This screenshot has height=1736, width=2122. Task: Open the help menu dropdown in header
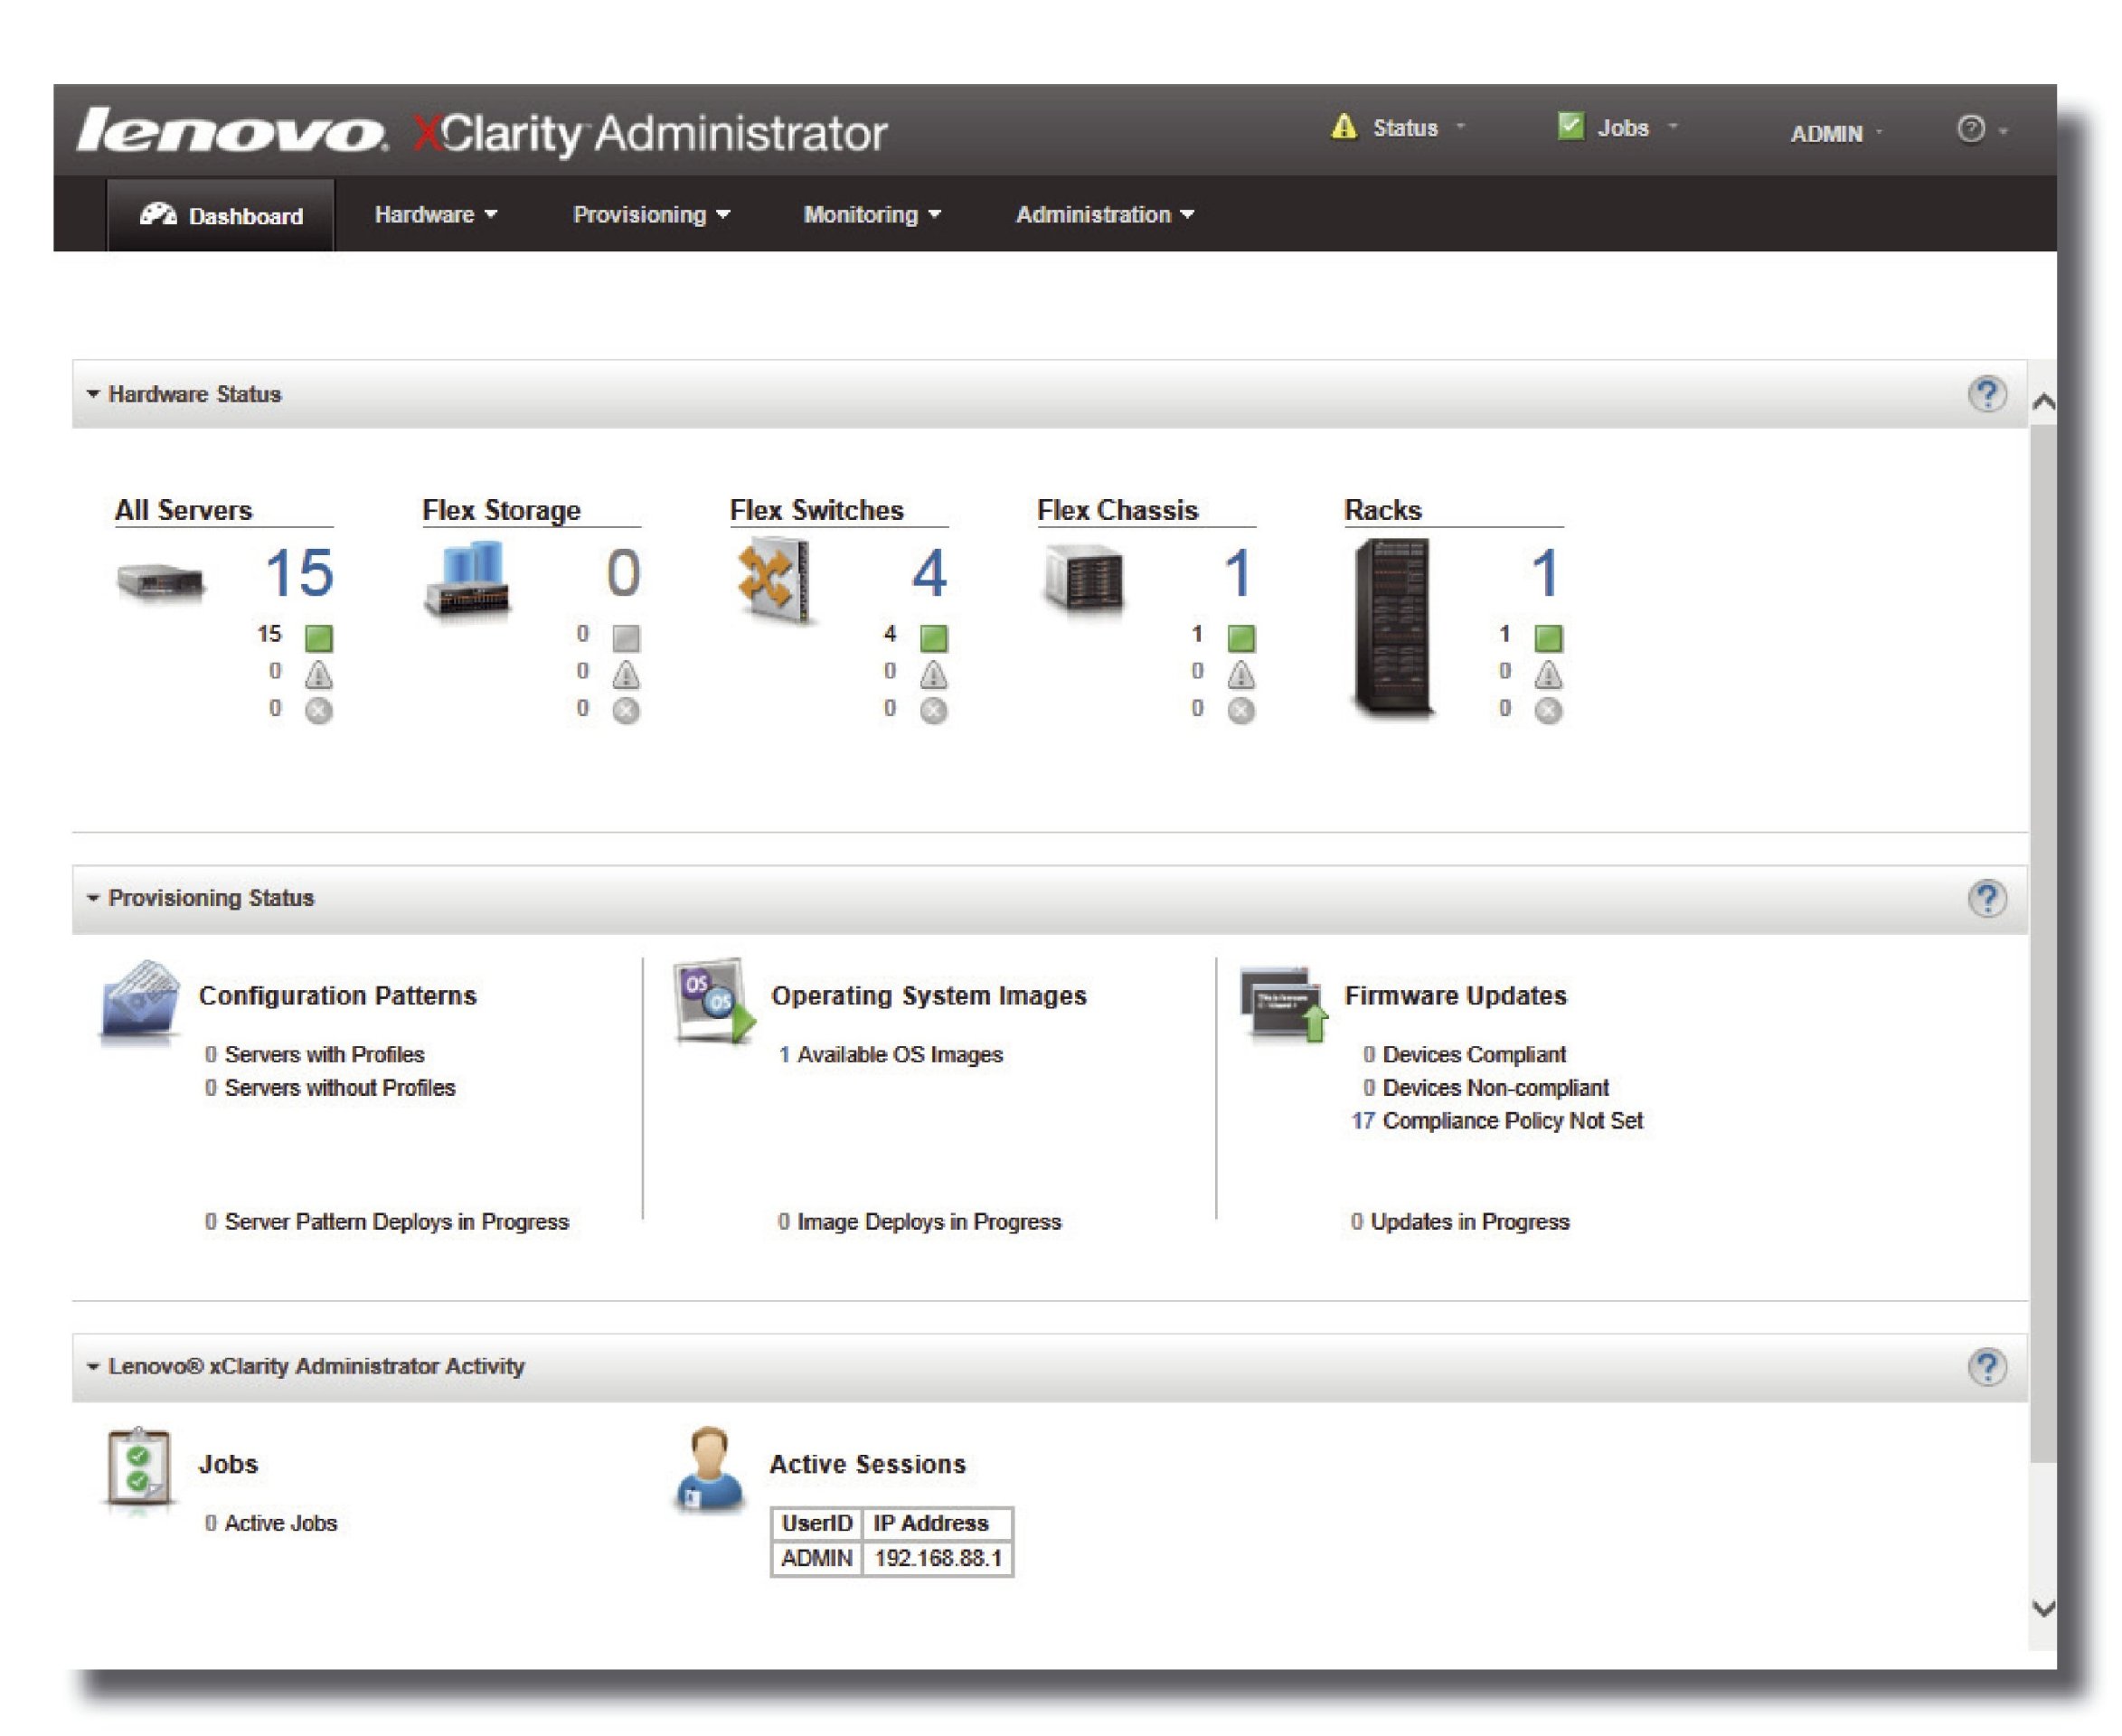(x=1981, y=130)
